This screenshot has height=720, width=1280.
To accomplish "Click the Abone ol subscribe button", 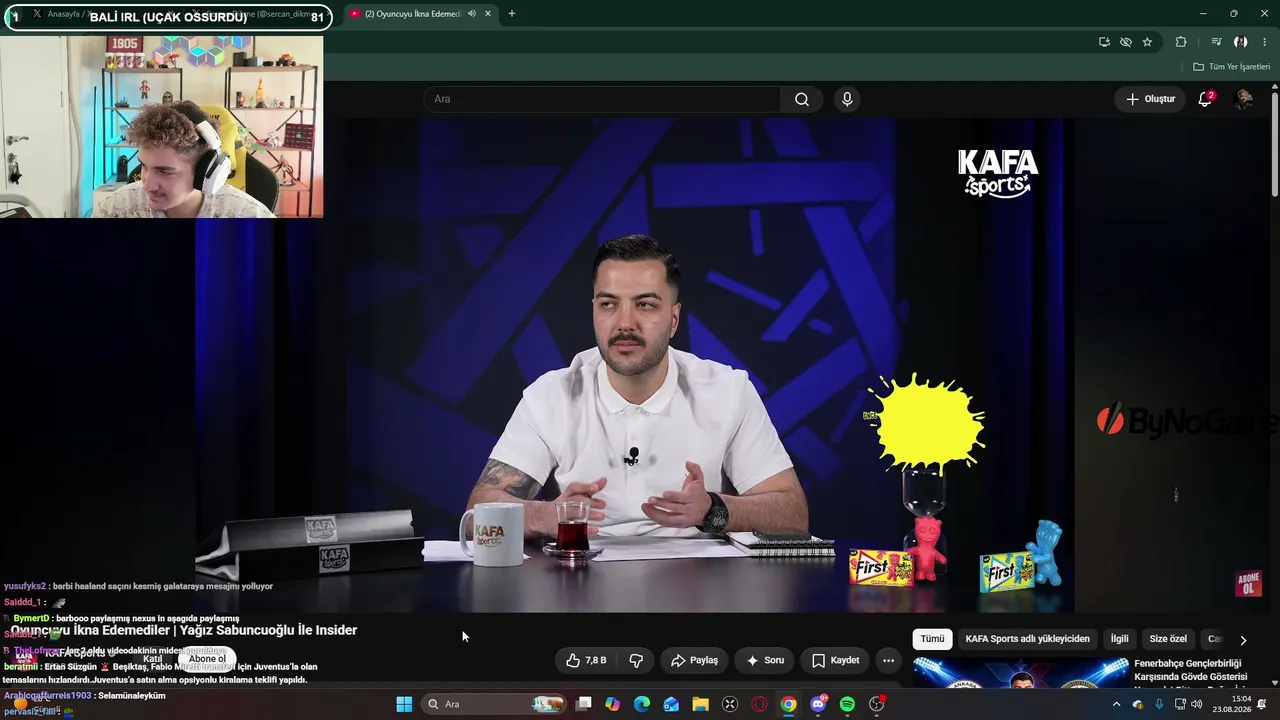I will coord(207,659).
